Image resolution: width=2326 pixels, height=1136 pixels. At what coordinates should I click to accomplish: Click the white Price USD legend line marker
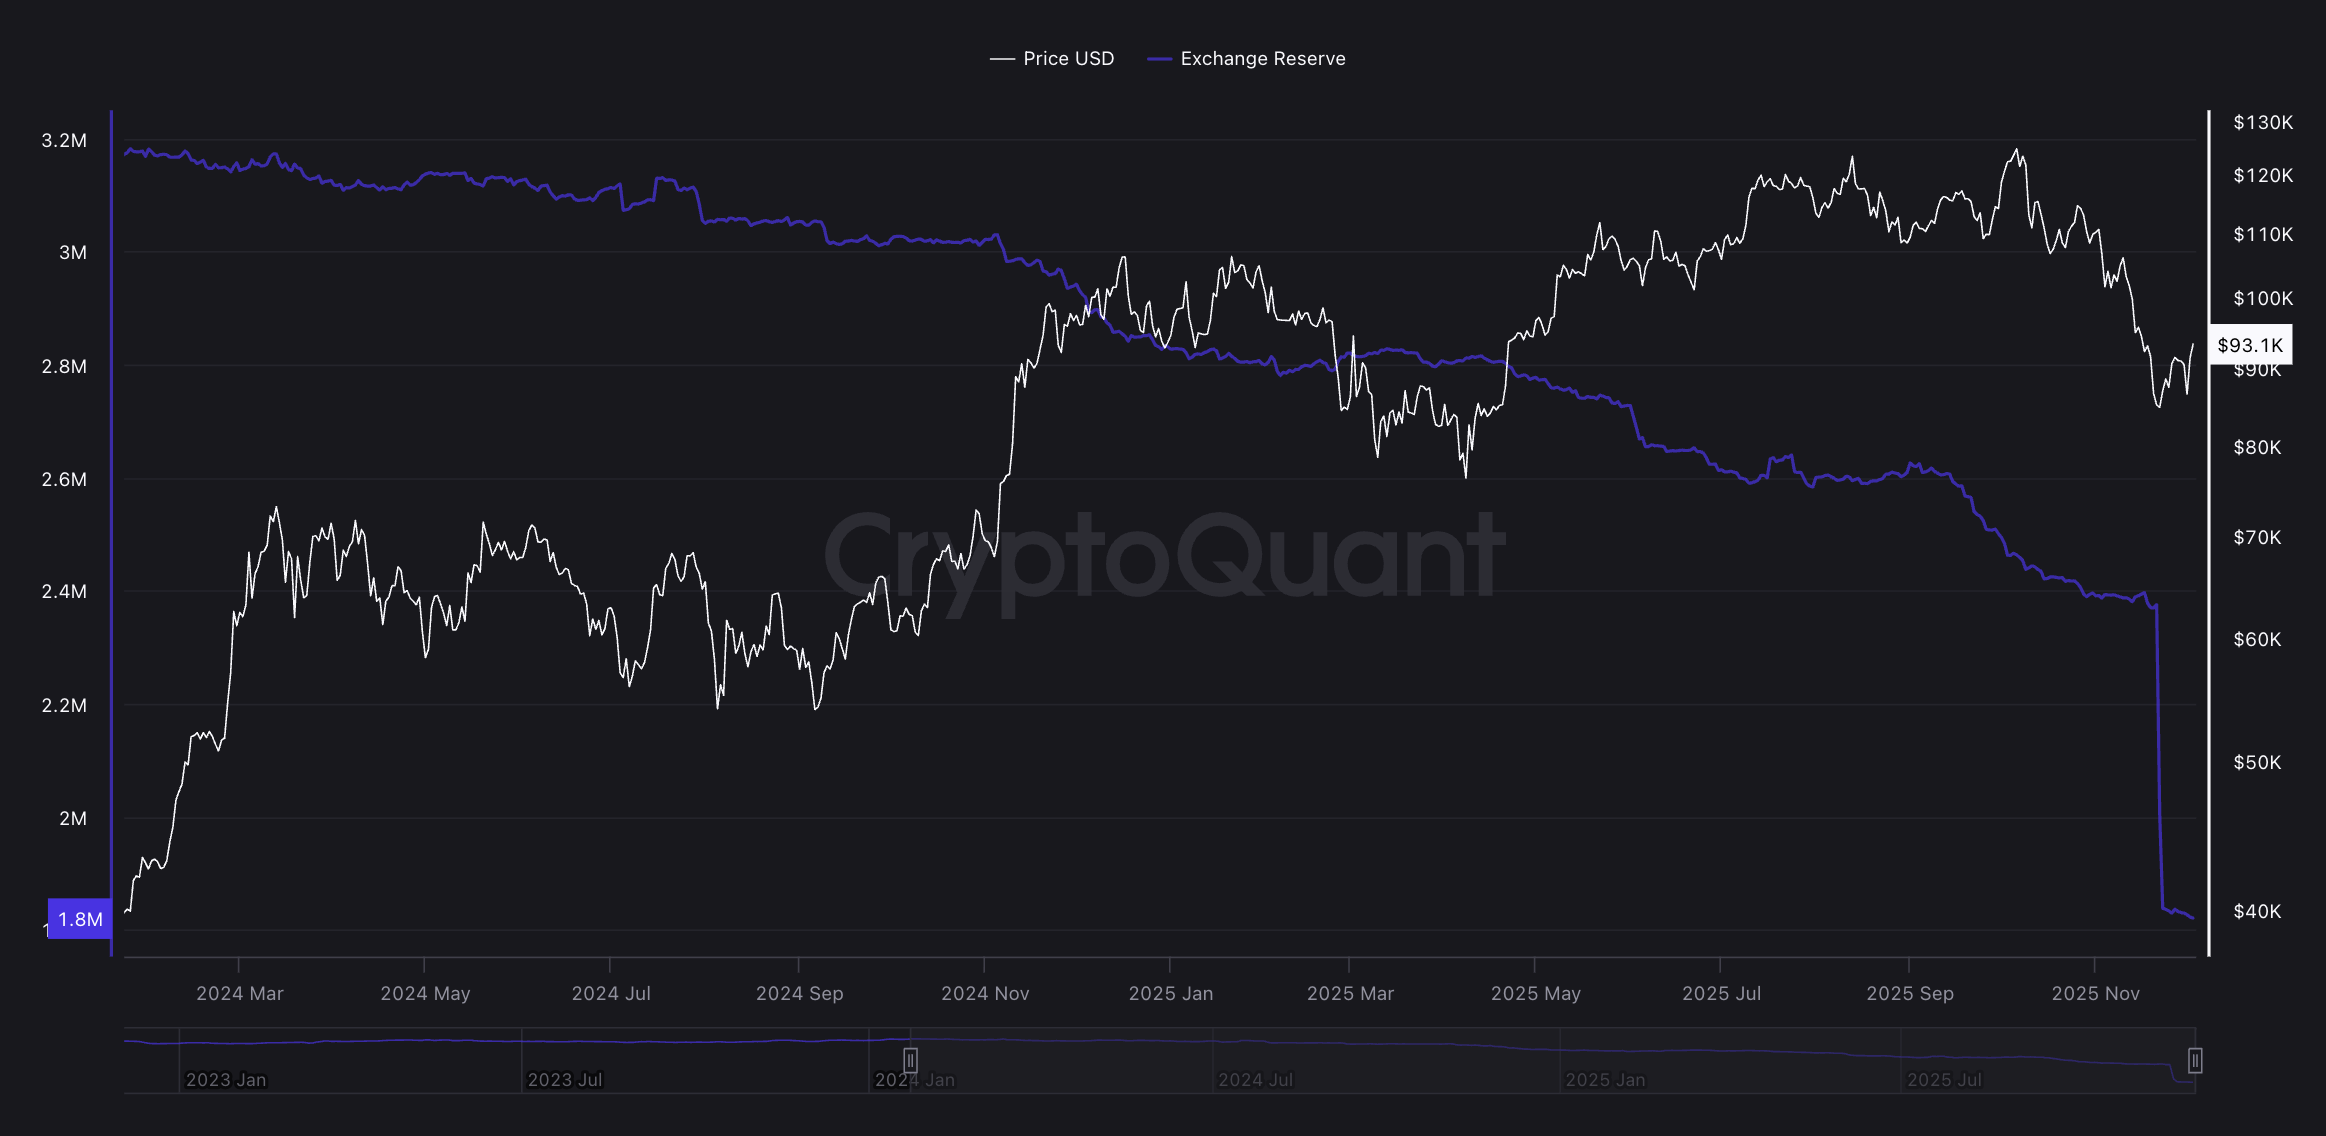1002,59
